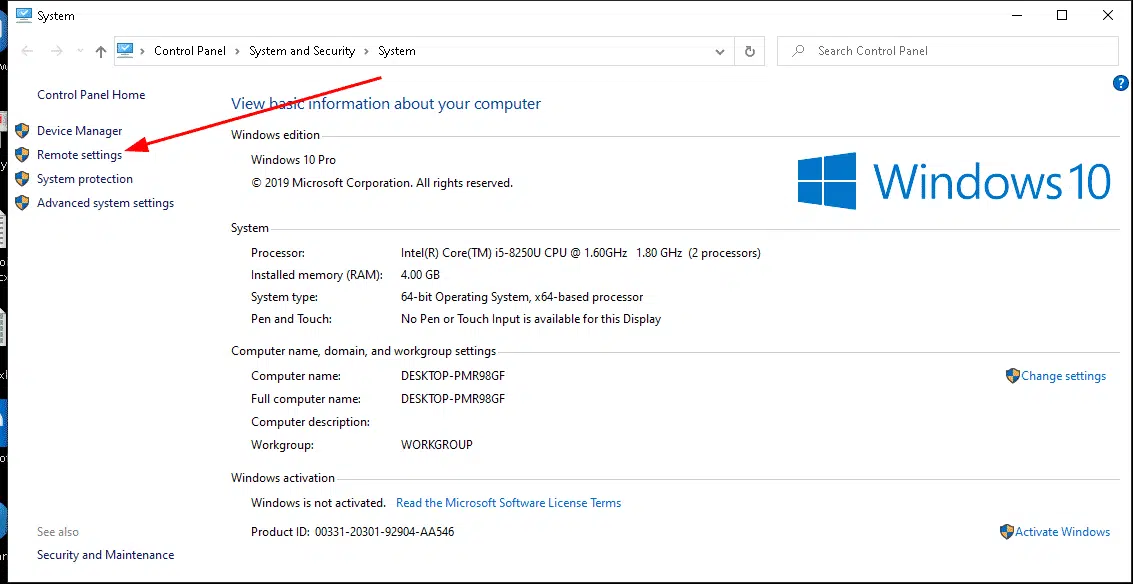Click the Forward navigation arrow
1133x584 pixels.
tap(57, 51)
